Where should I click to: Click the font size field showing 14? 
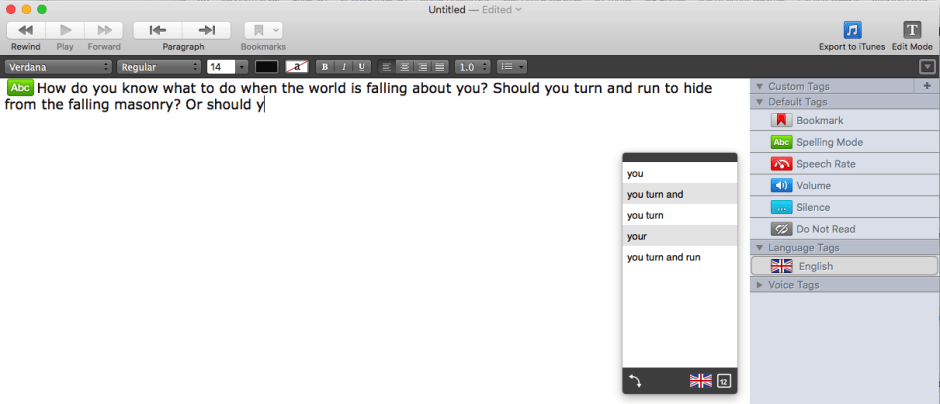pos(220,67)
